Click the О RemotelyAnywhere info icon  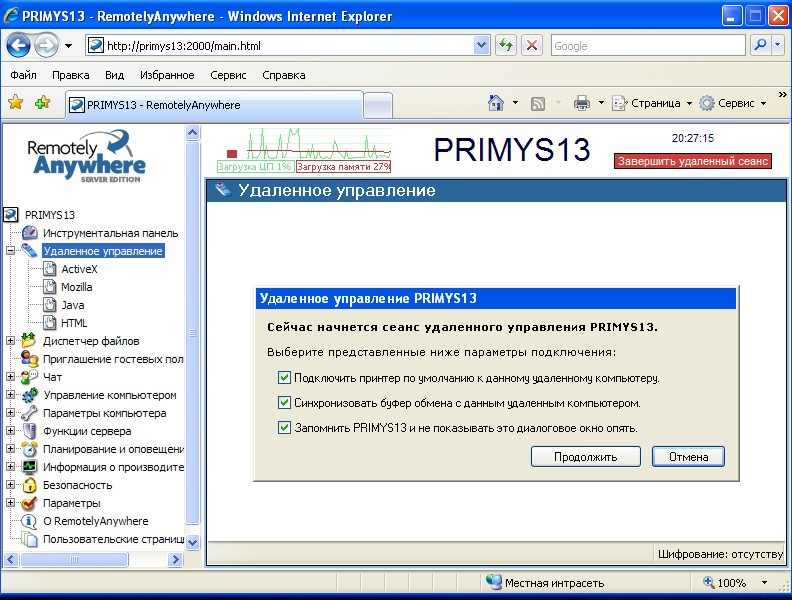29,521
